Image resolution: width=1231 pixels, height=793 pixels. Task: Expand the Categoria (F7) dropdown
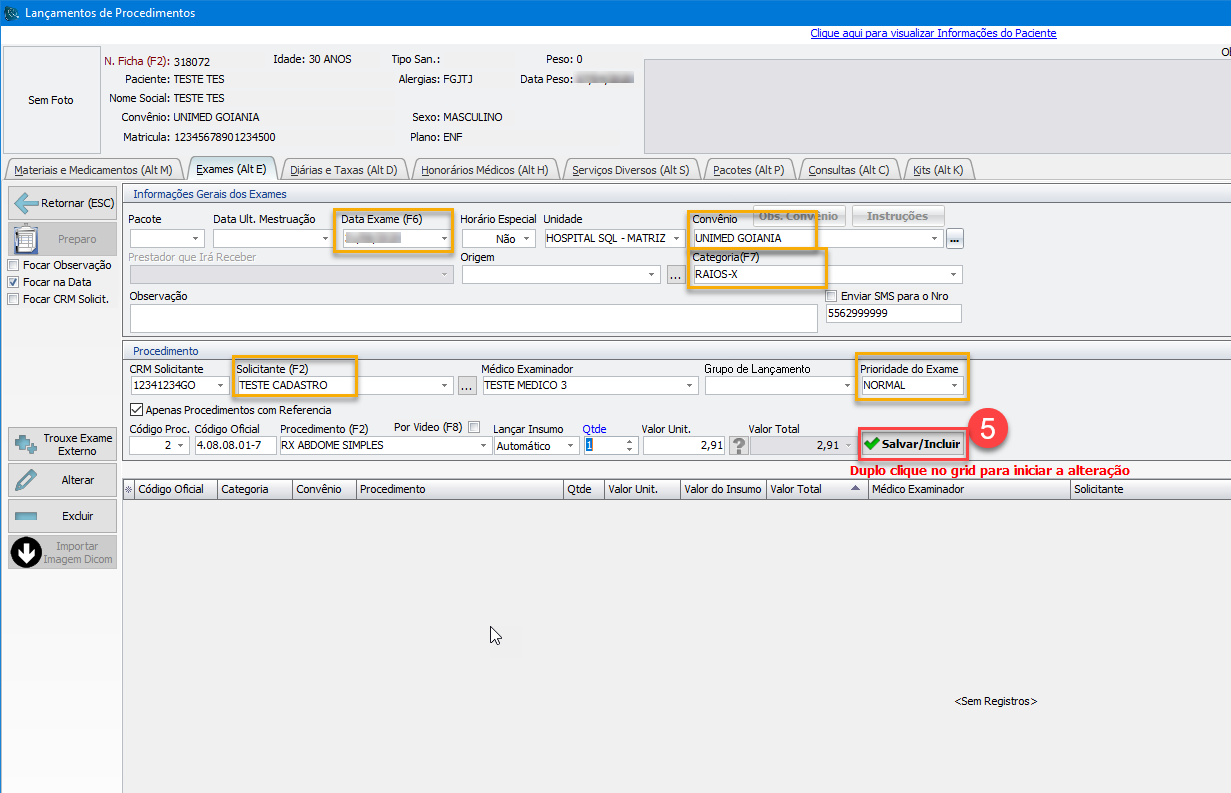[954, 274]
